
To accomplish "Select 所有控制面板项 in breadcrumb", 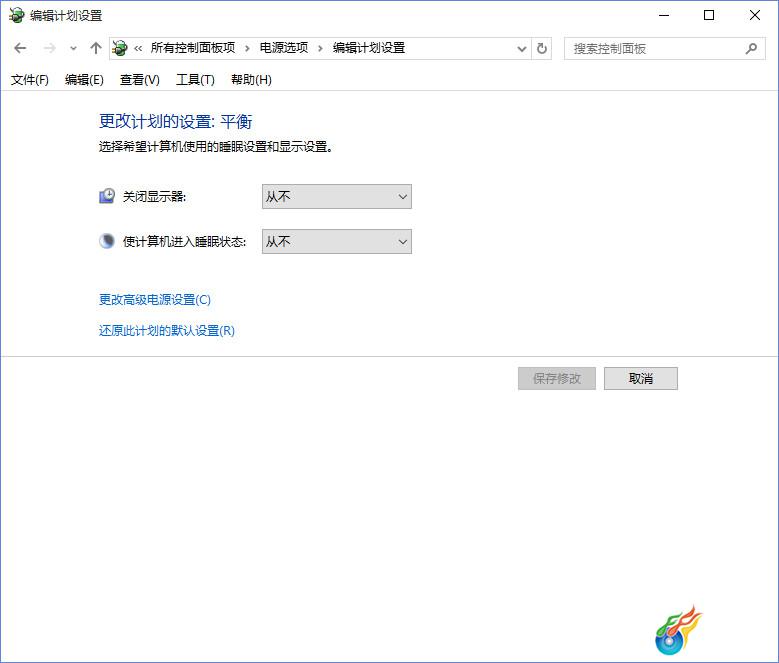I will [x=193, y=48].
